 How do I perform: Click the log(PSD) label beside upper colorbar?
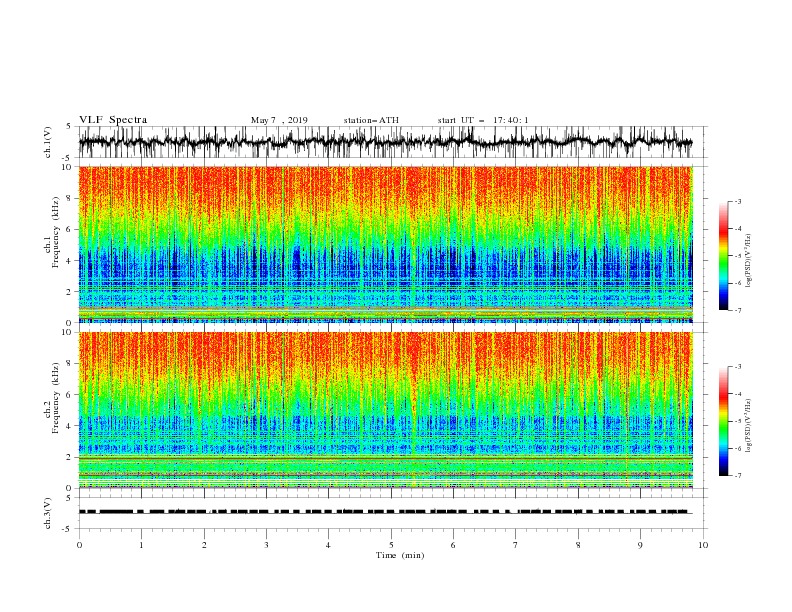748,261
